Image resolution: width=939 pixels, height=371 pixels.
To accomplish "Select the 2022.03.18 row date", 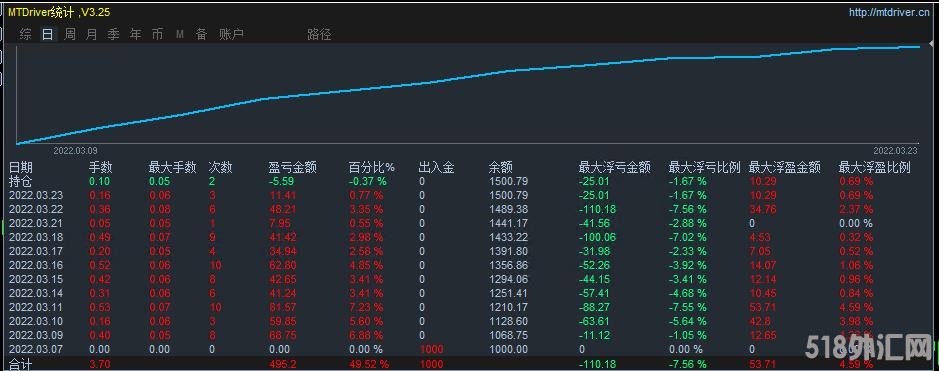I will (x=36, y=237).
